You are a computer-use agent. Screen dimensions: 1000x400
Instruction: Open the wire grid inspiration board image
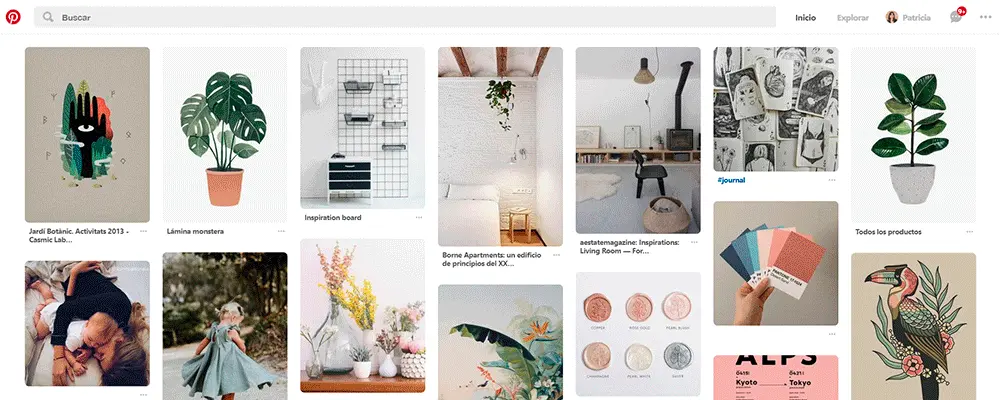(x=362, y=128)
